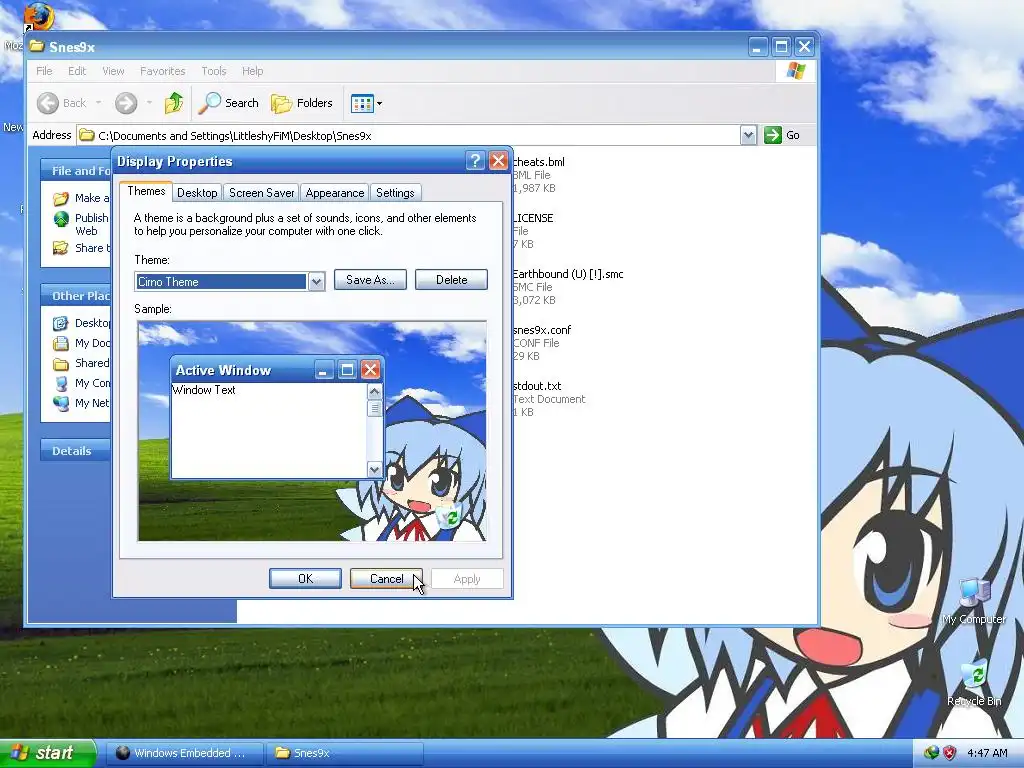Close the Display Properties dialog

coord(498,161)
